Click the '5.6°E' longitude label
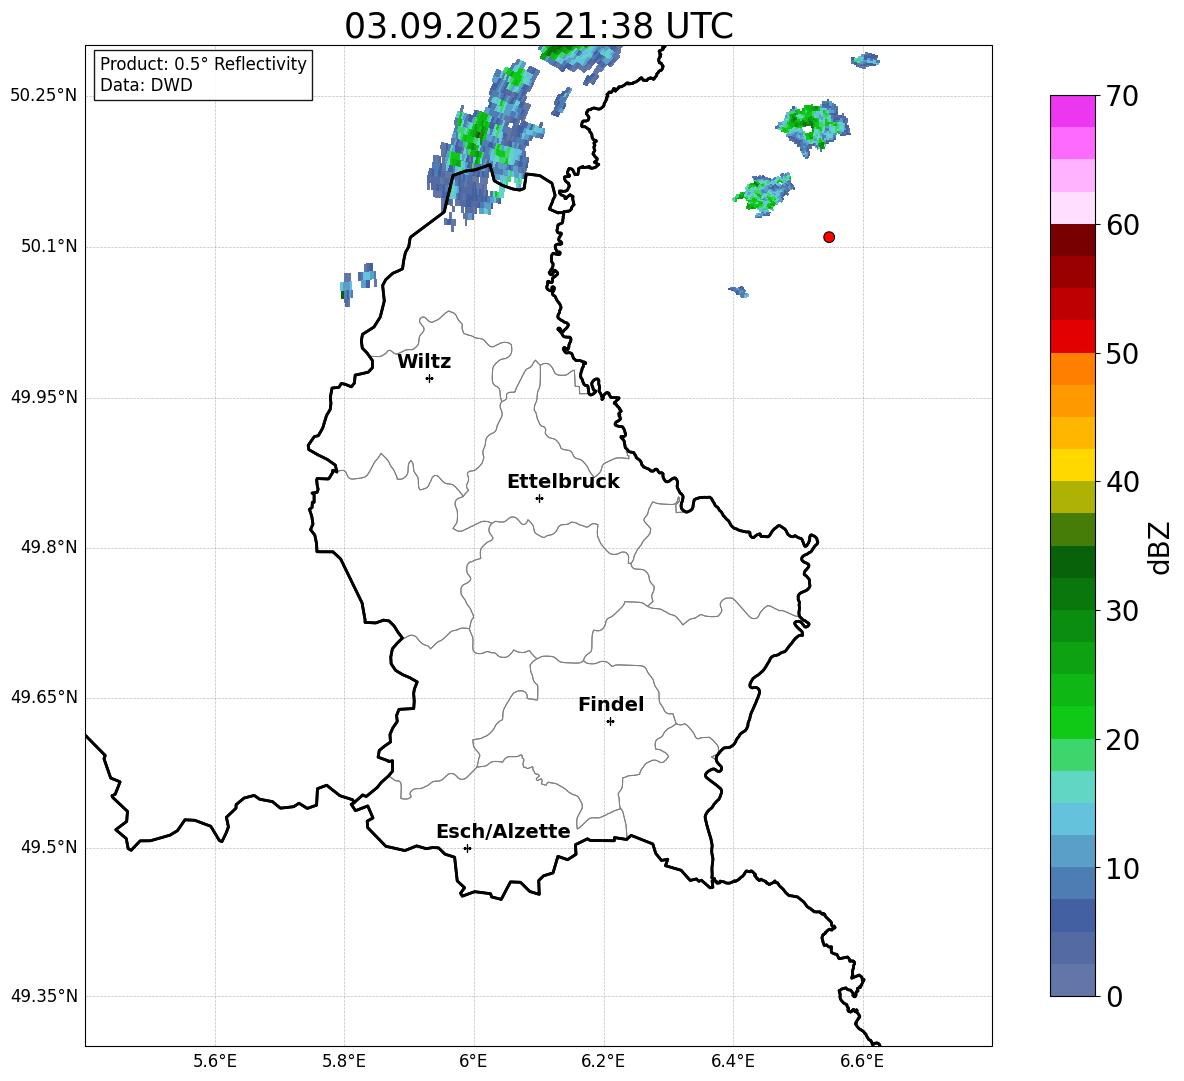Screen dimensions: 1184x1081 [215, 1061]
